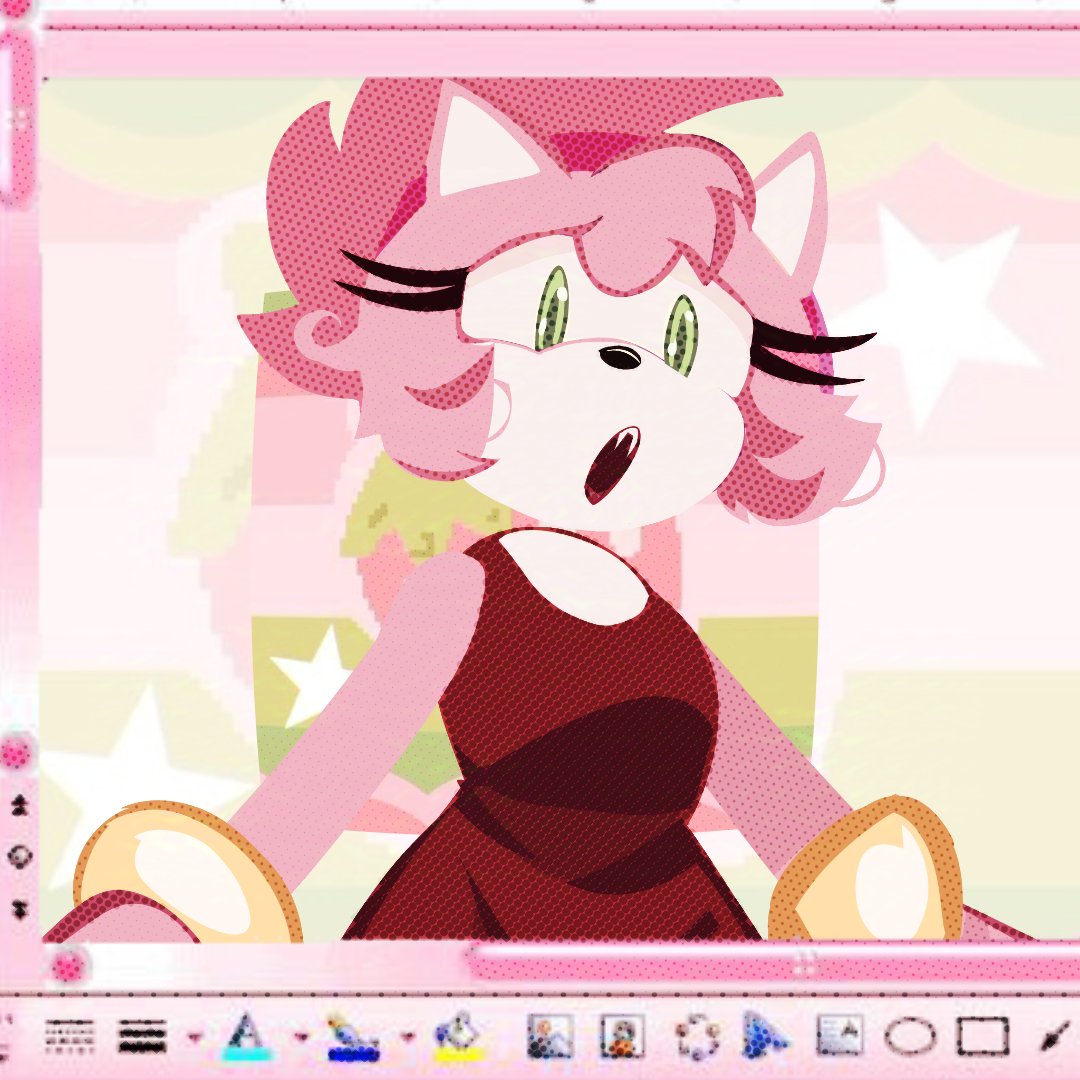Select the Oval shape tool

tap(910, 1036)
